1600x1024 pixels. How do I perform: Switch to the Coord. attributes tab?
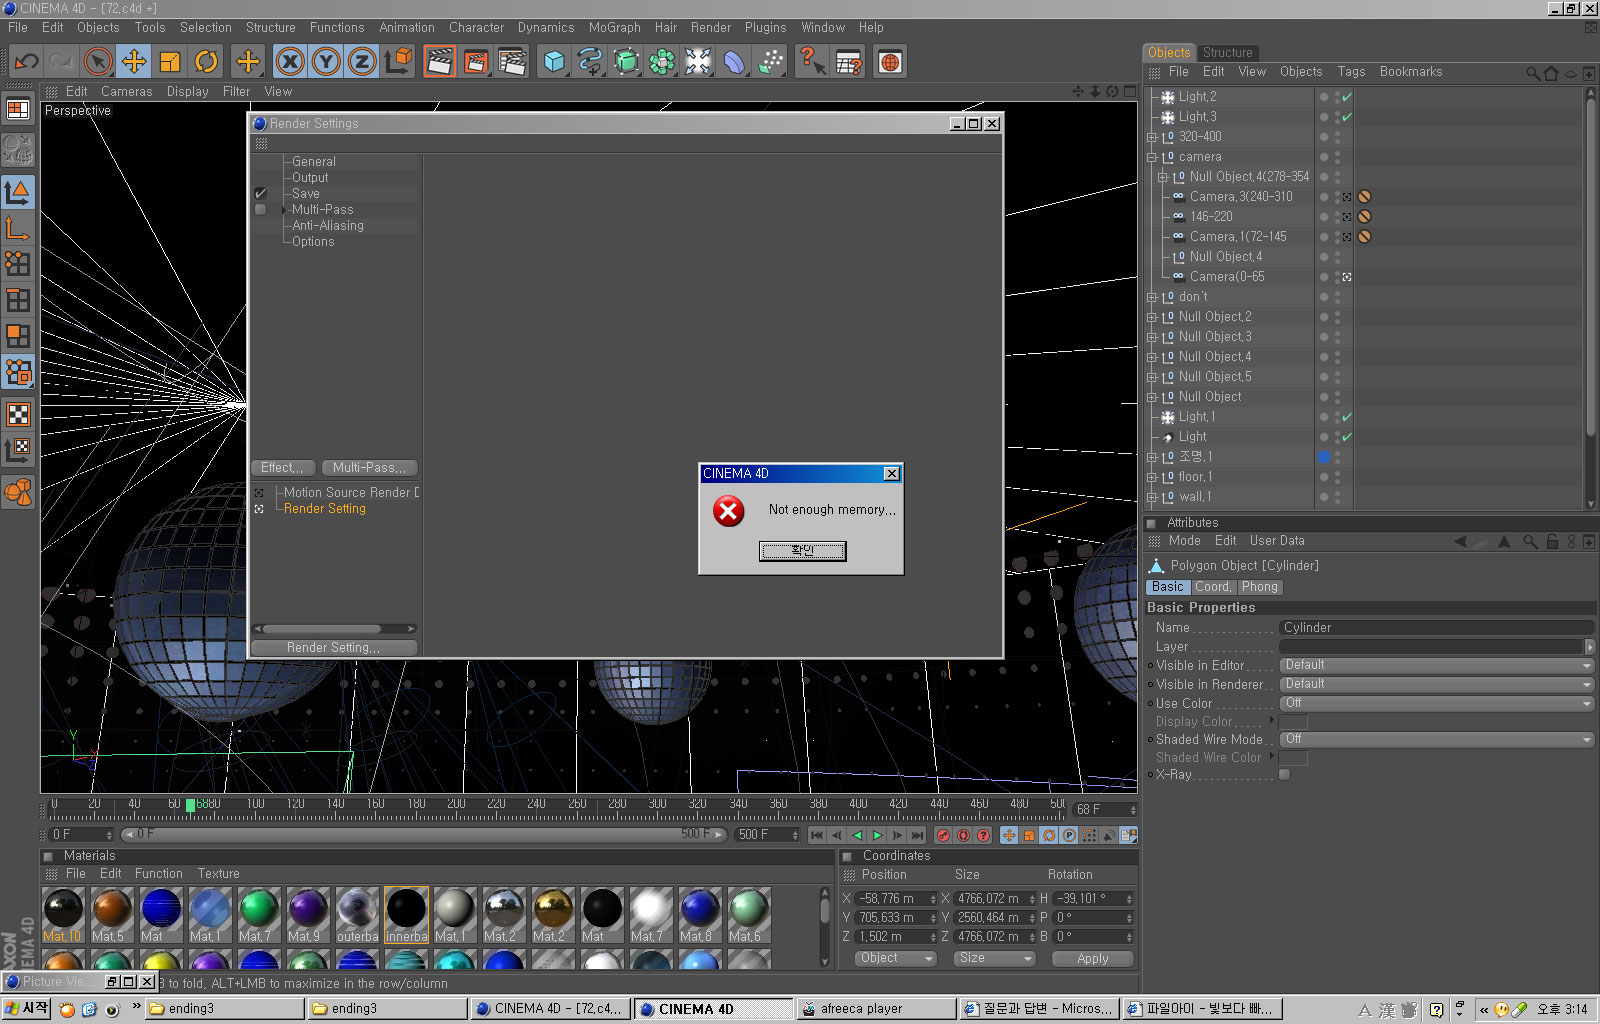tap(1213, 587)
